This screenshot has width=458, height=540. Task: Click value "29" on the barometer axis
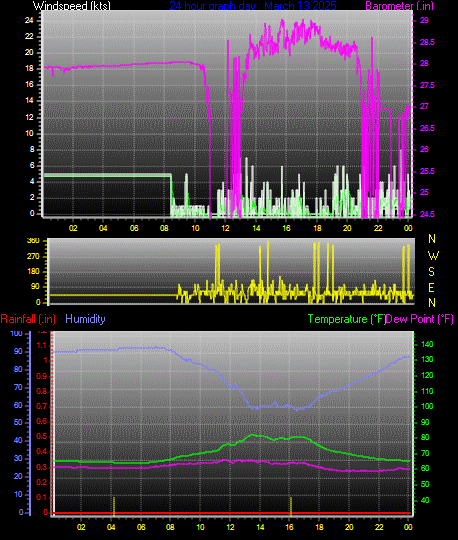424,20
